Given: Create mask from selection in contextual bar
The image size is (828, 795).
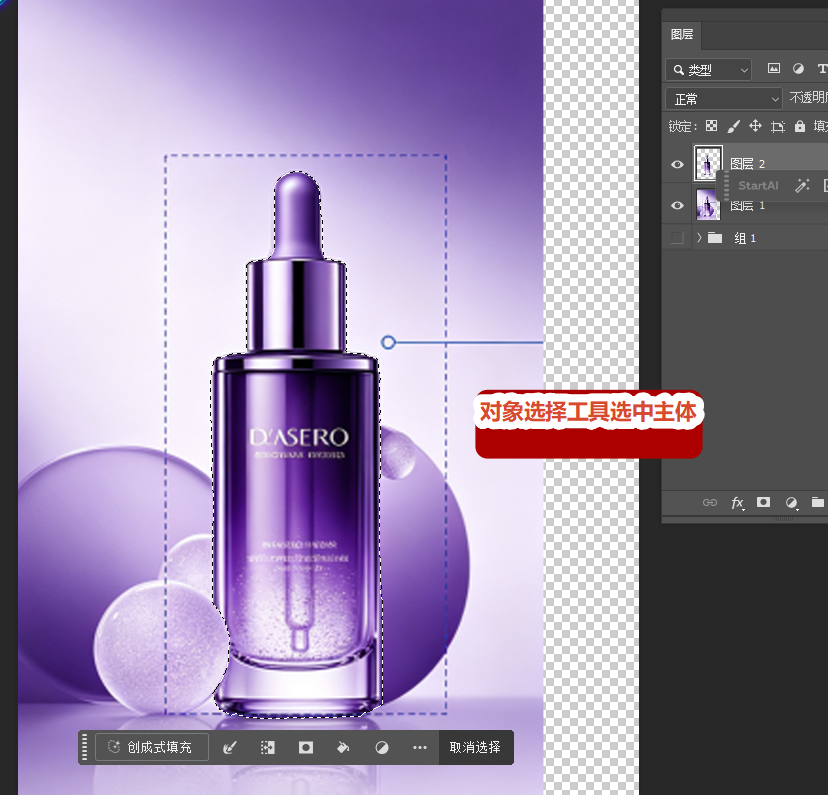Looking at the screenshot, I should [306, 747].
